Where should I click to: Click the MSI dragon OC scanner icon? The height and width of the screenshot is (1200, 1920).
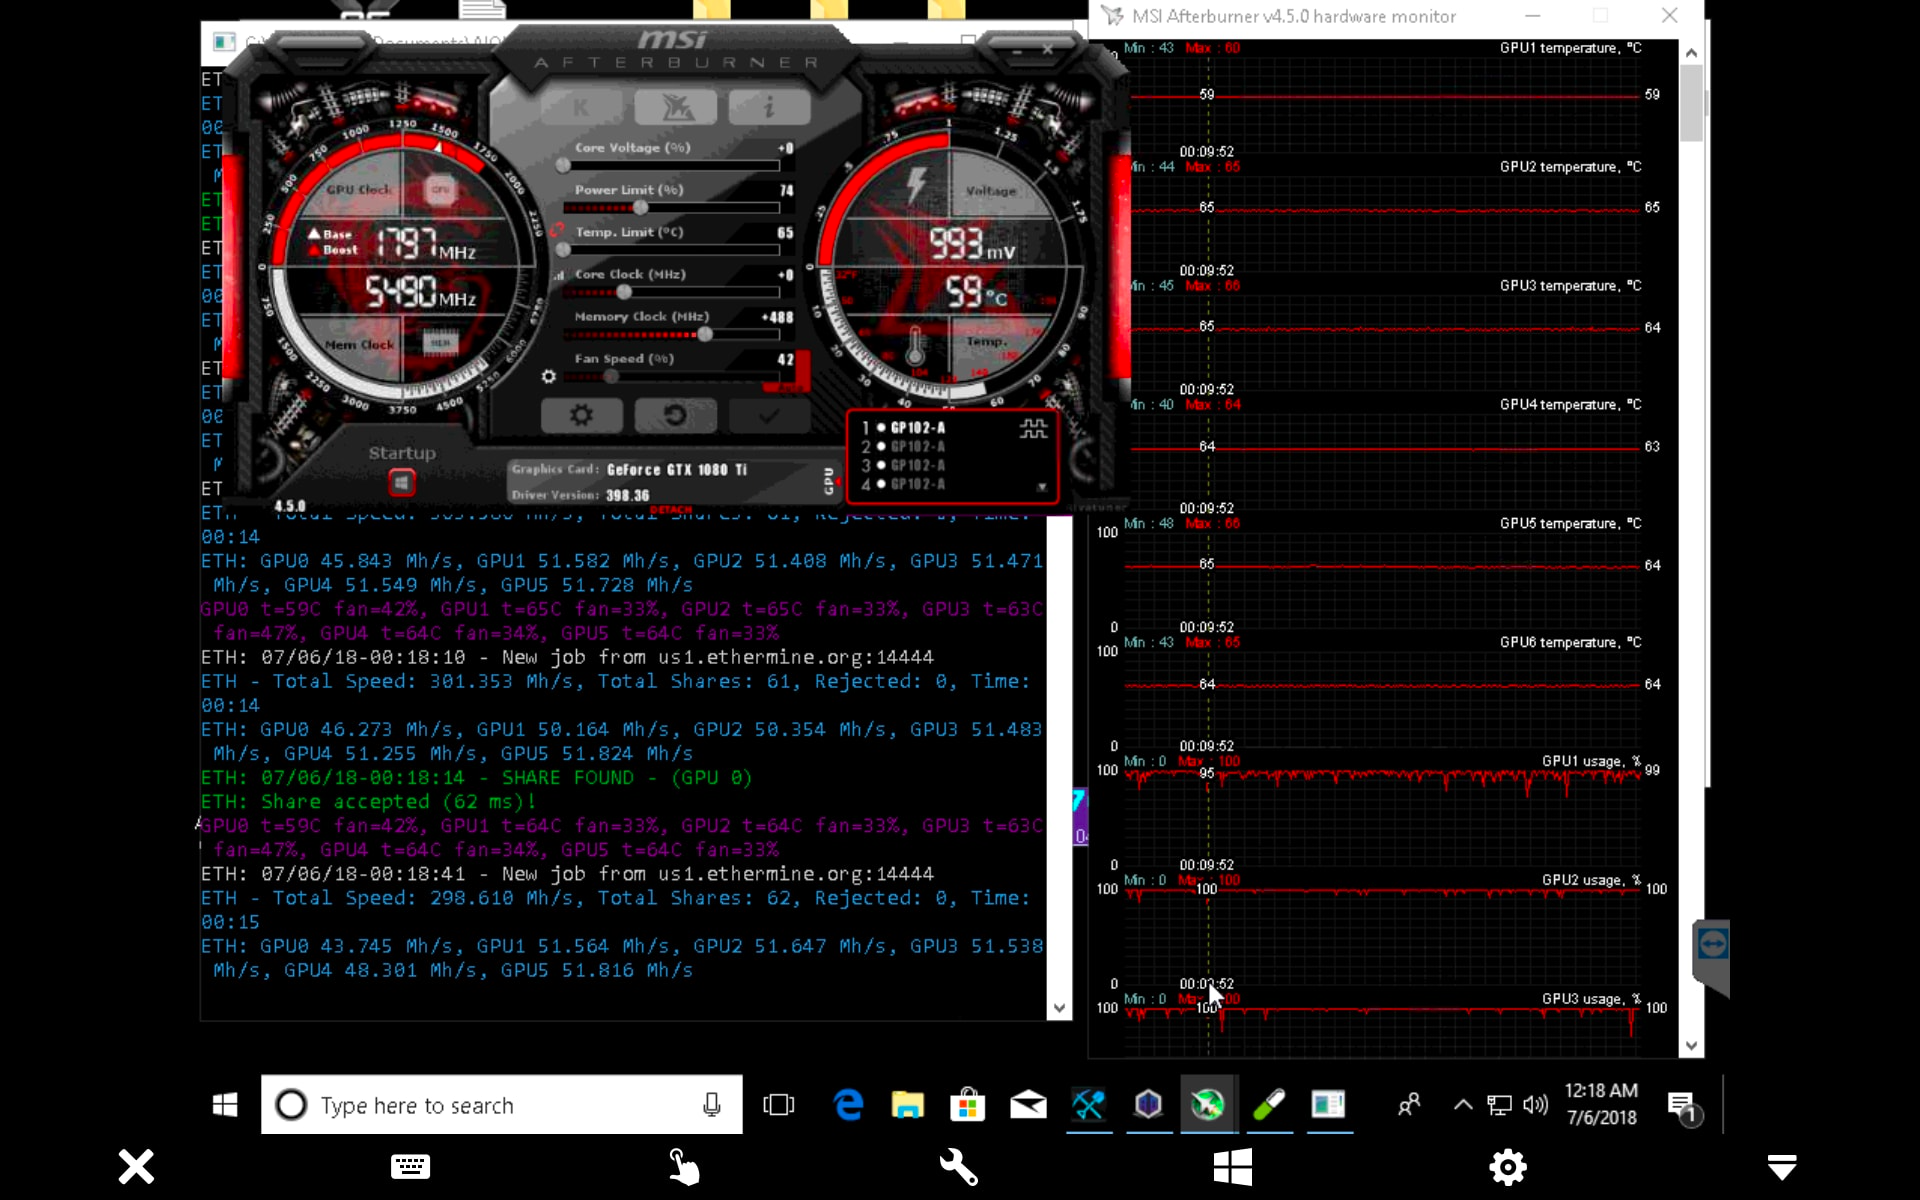(x=676, y=108)
